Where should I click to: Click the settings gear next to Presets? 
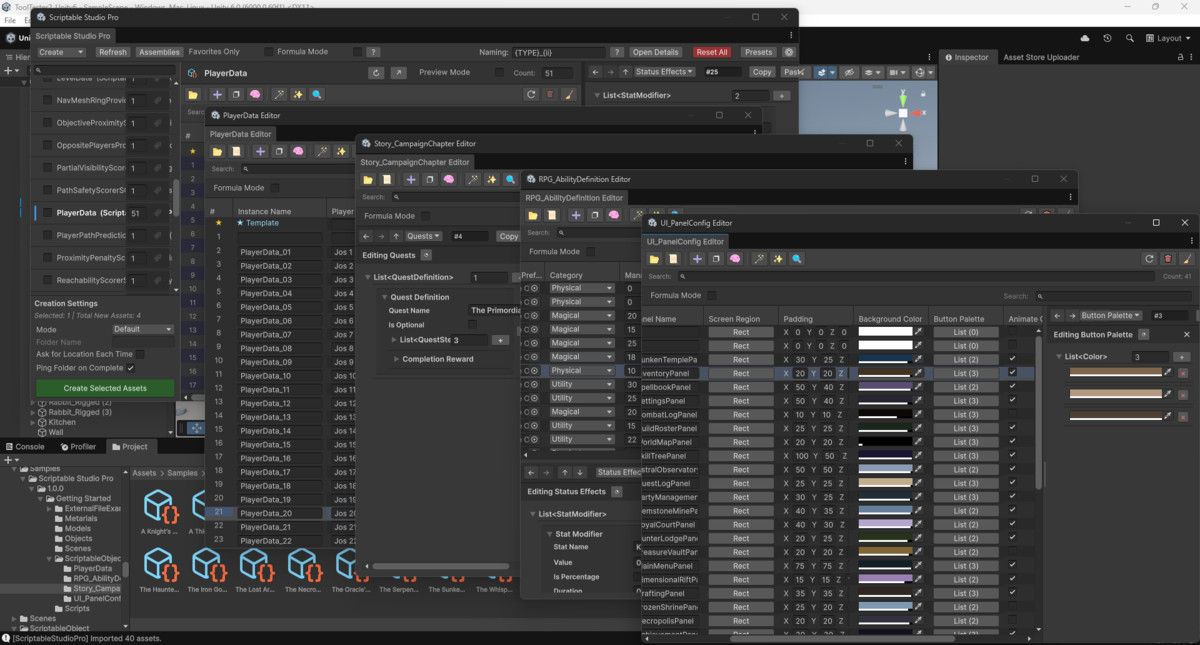(789, 51)
